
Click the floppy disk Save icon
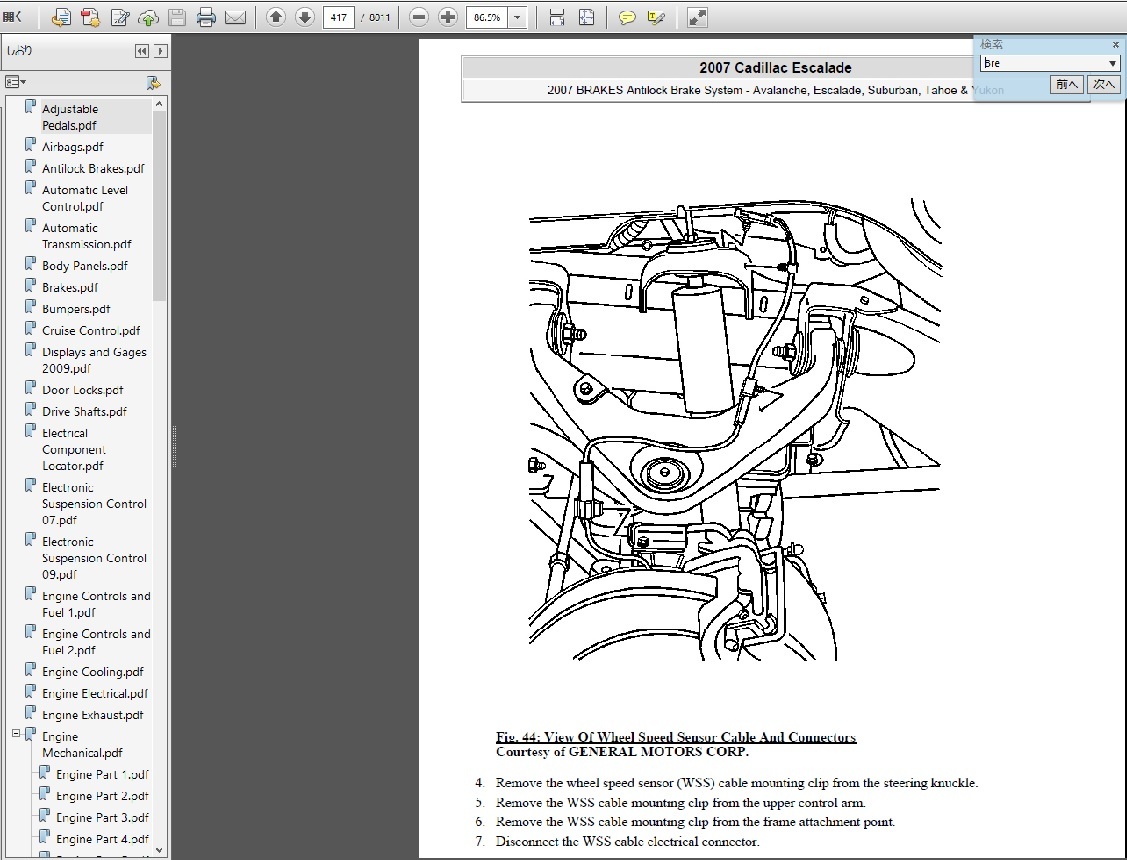click(177, 17)
